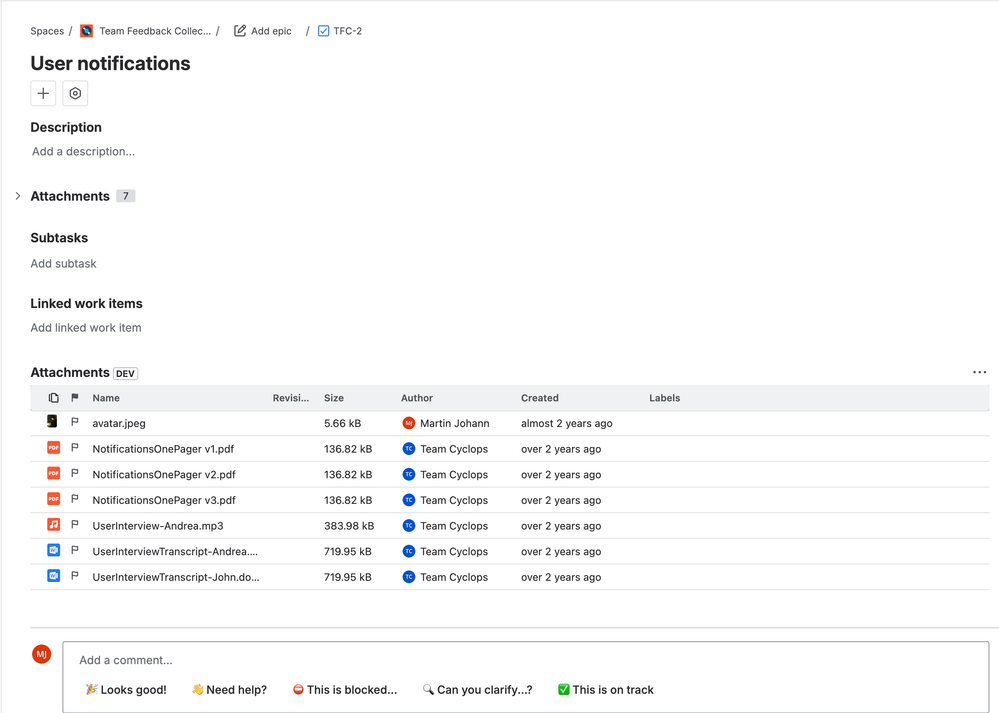
Task: Click the avatar.jpeg thumbnail icon
Action: (x=52, y=421)
